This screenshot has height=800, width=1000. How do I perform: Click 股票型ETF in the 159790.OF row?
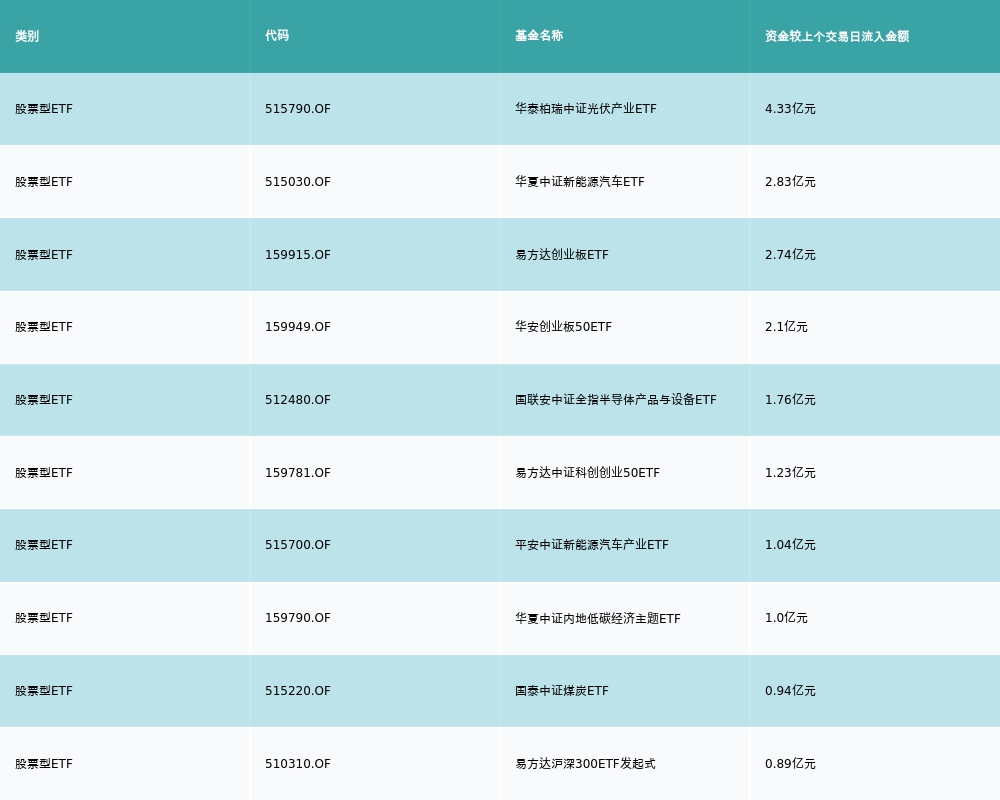click(44, 618)
